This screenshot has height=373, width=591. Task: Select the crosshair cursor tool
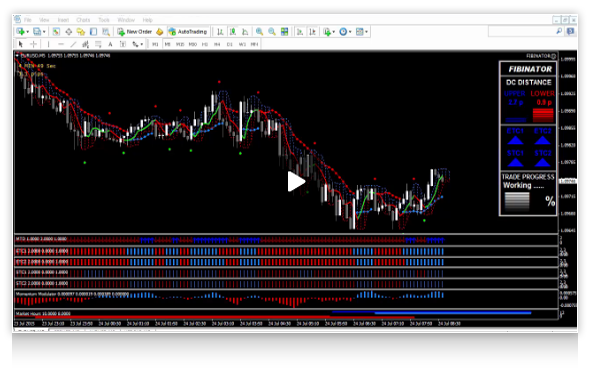click(x=34, y=44)
